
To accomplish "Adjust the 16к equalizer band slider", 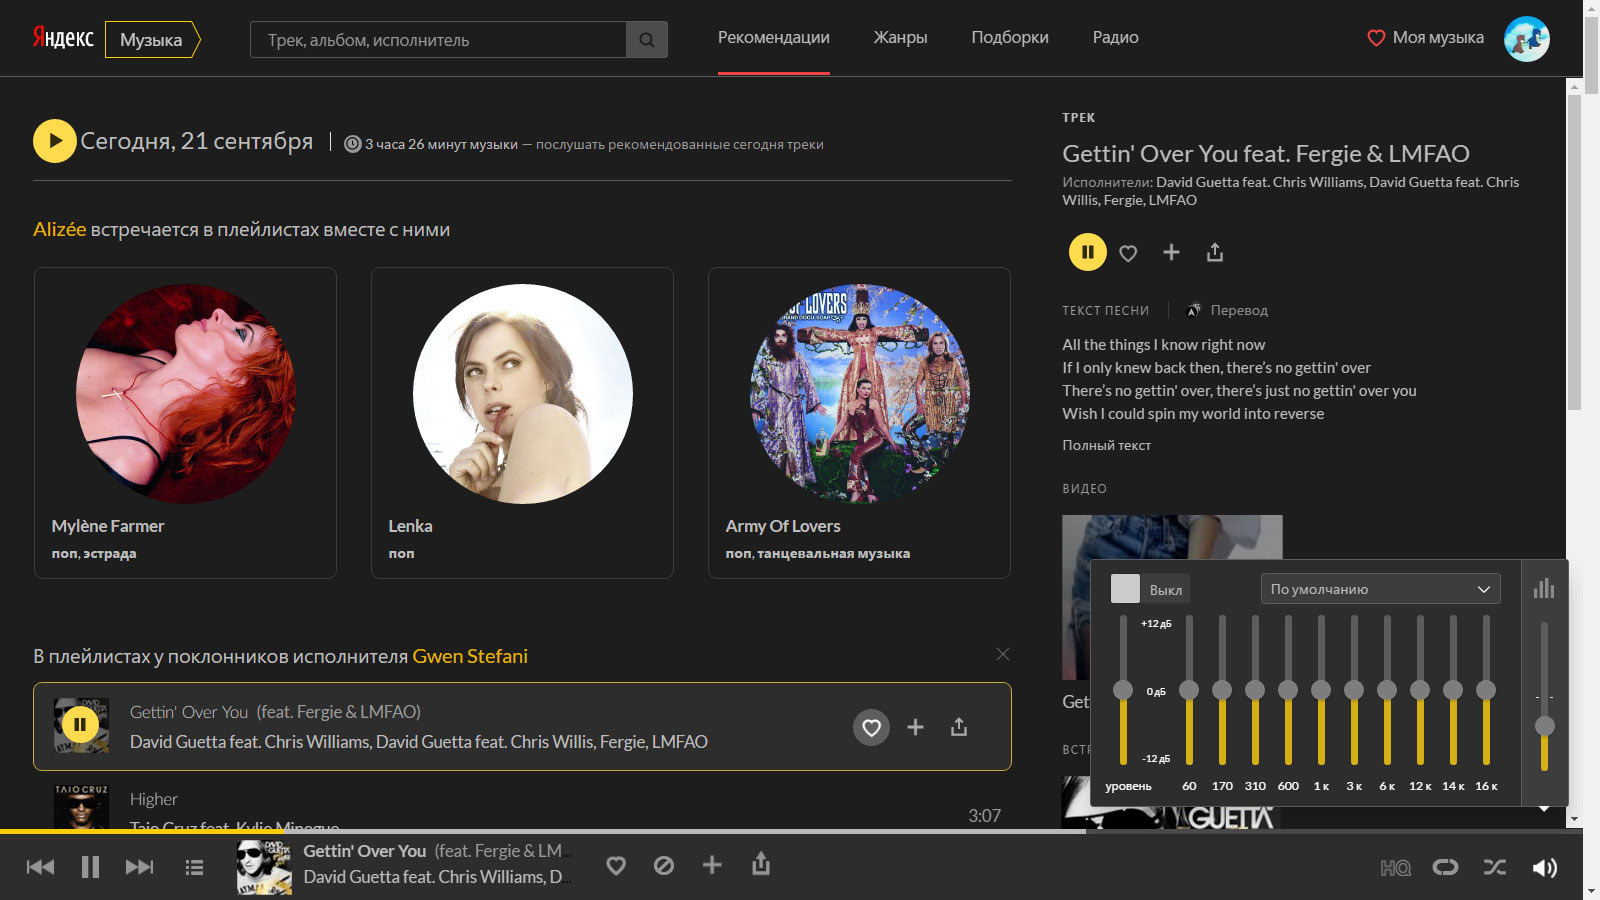I will pyautogui.click(x=1486, y=690).
